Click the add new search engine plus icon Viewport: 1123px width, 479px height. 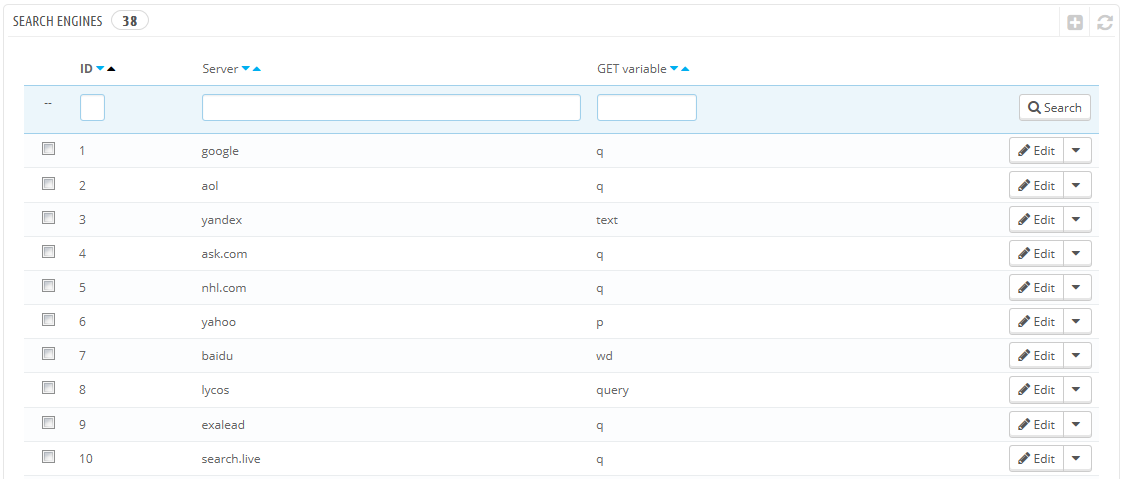(1075, 22)
